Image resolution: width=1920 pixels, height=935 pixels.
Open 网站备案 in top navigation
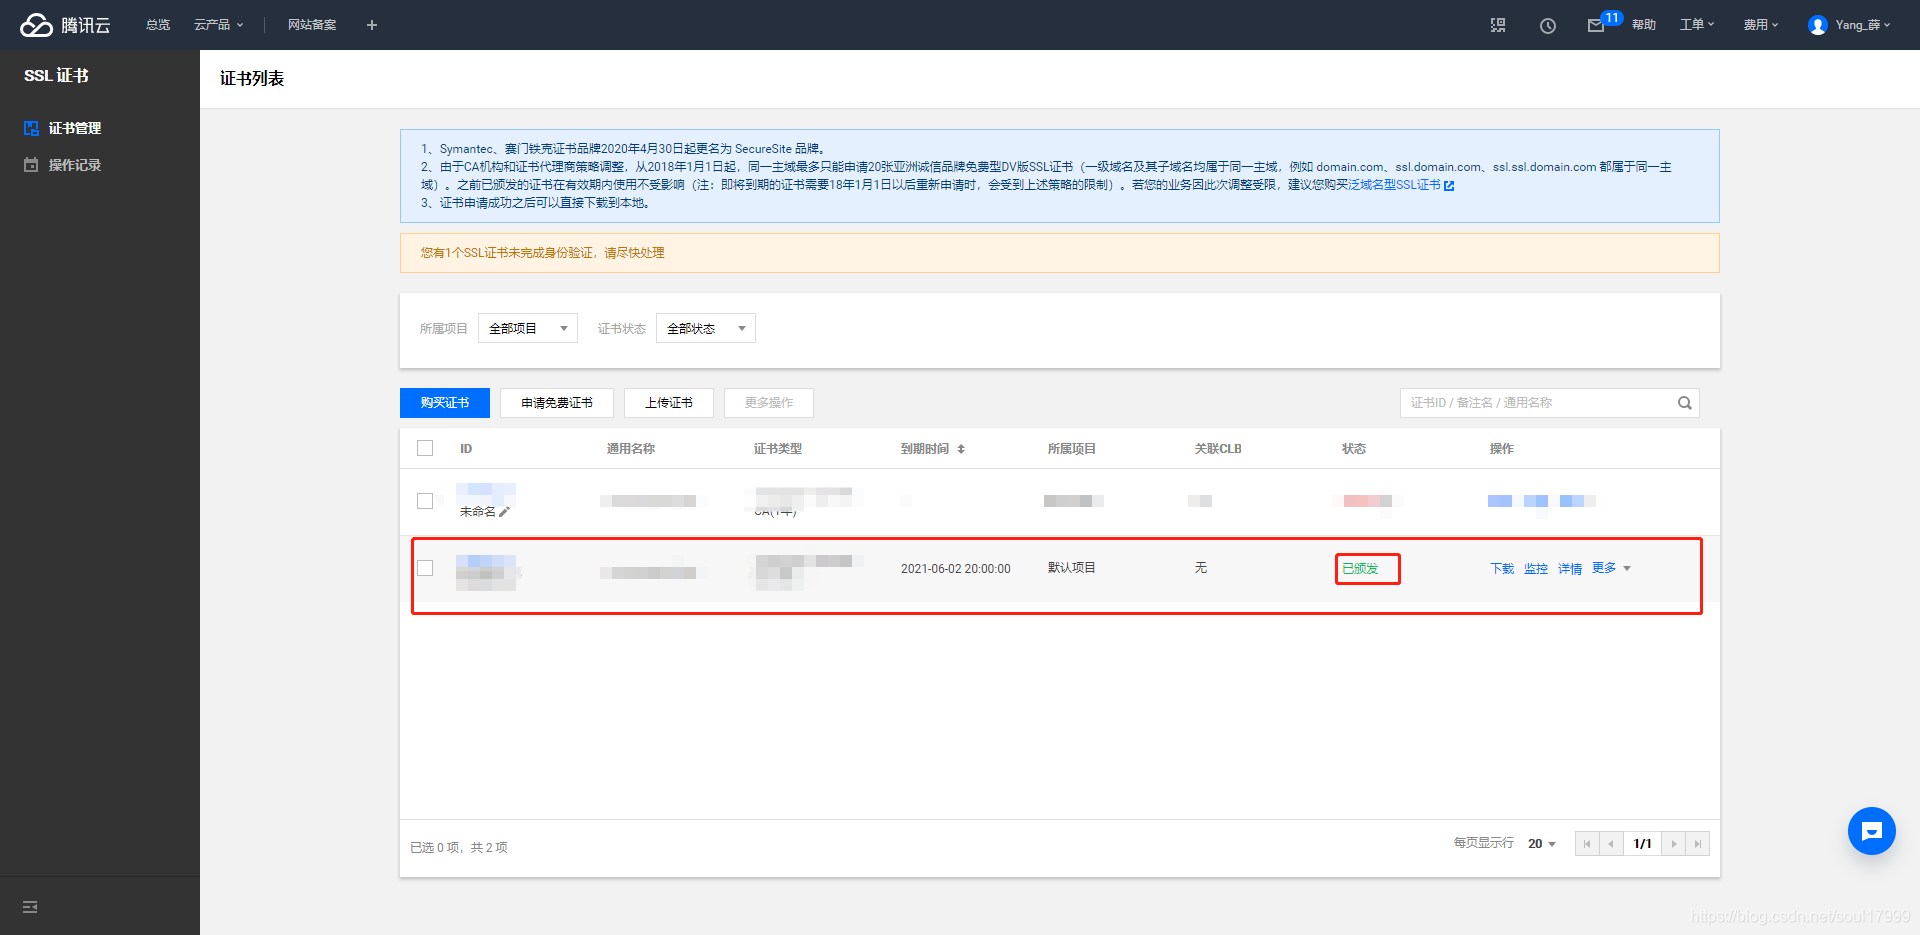[312, 25]
